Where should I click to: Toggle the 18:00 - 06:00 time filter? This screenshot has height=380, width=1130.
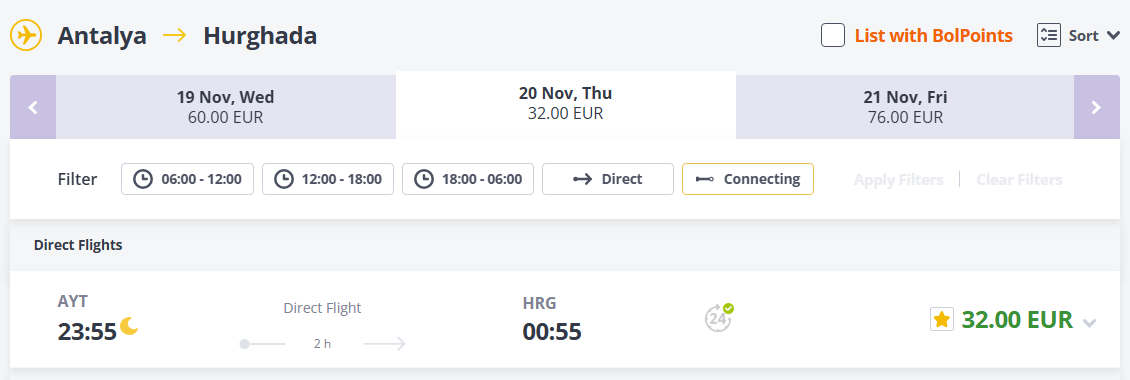point(468,179)
